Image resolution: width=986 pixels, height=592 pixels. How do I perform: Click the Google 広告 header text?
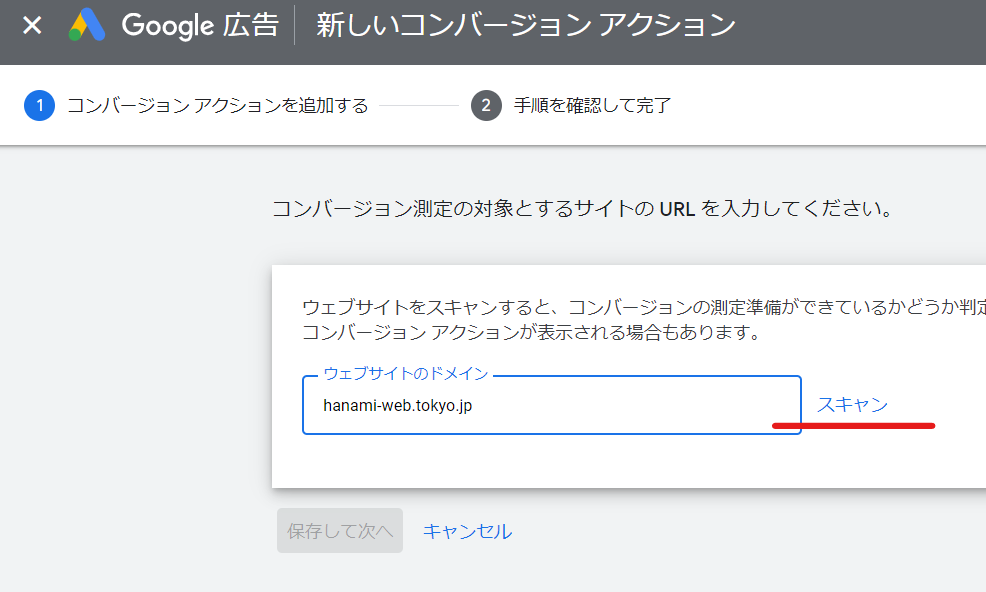(x=200, y=25)
